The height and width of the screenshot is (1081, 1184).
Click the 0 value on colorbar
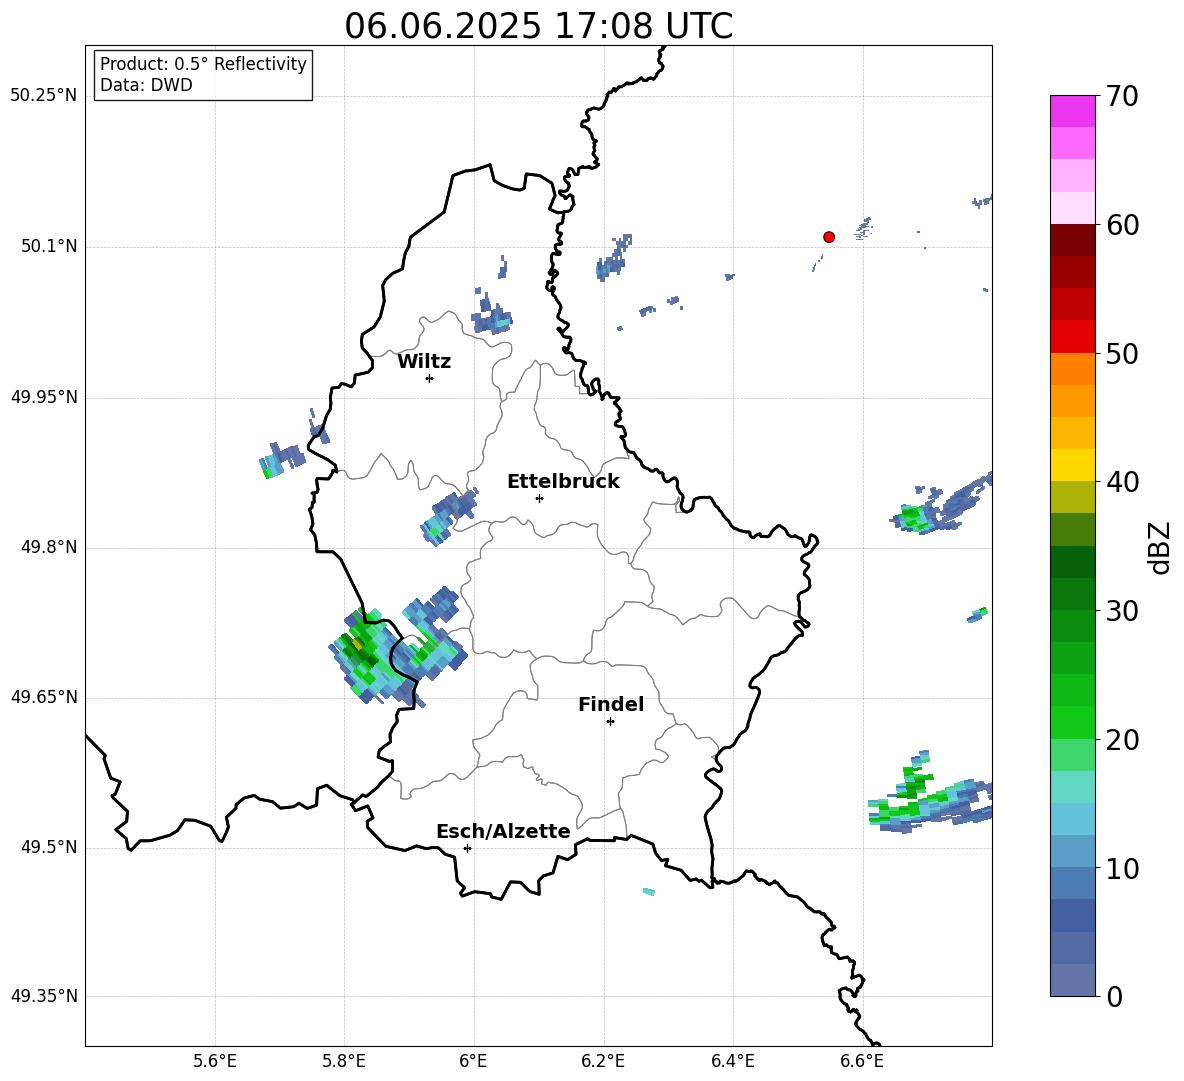coord(1114,996)
